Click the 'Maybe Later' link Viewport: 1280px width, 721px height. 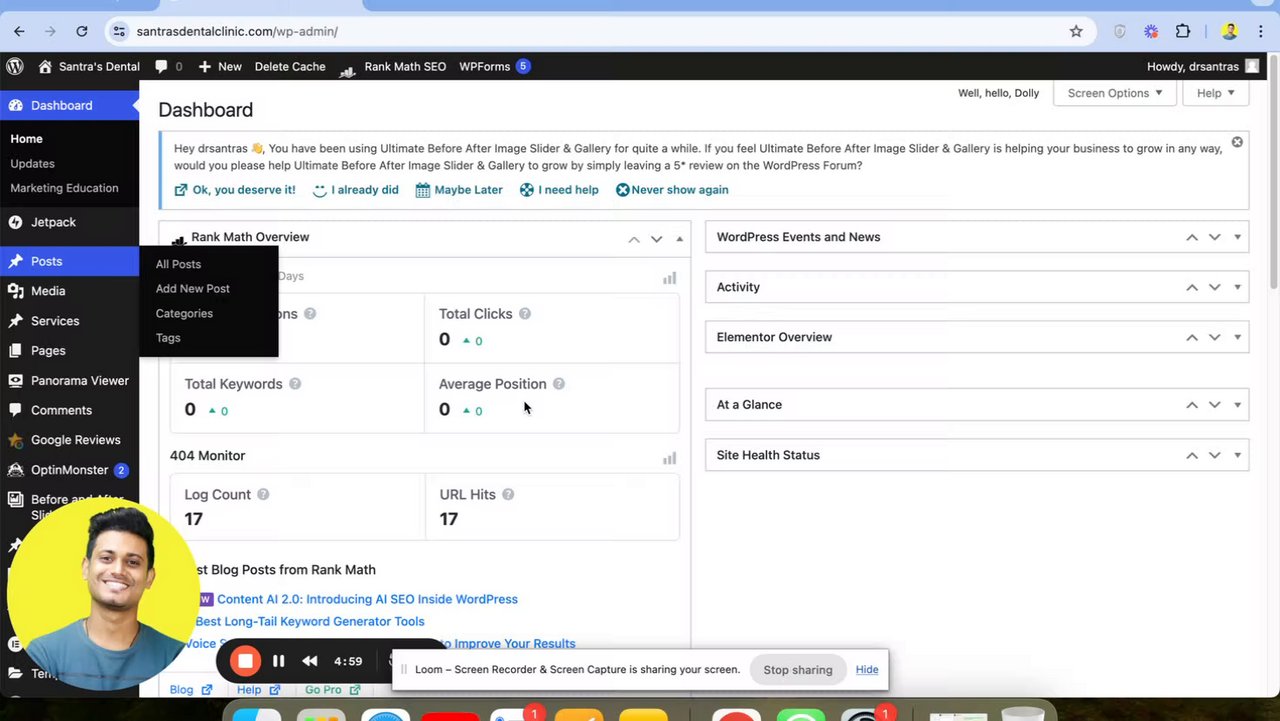459,190
